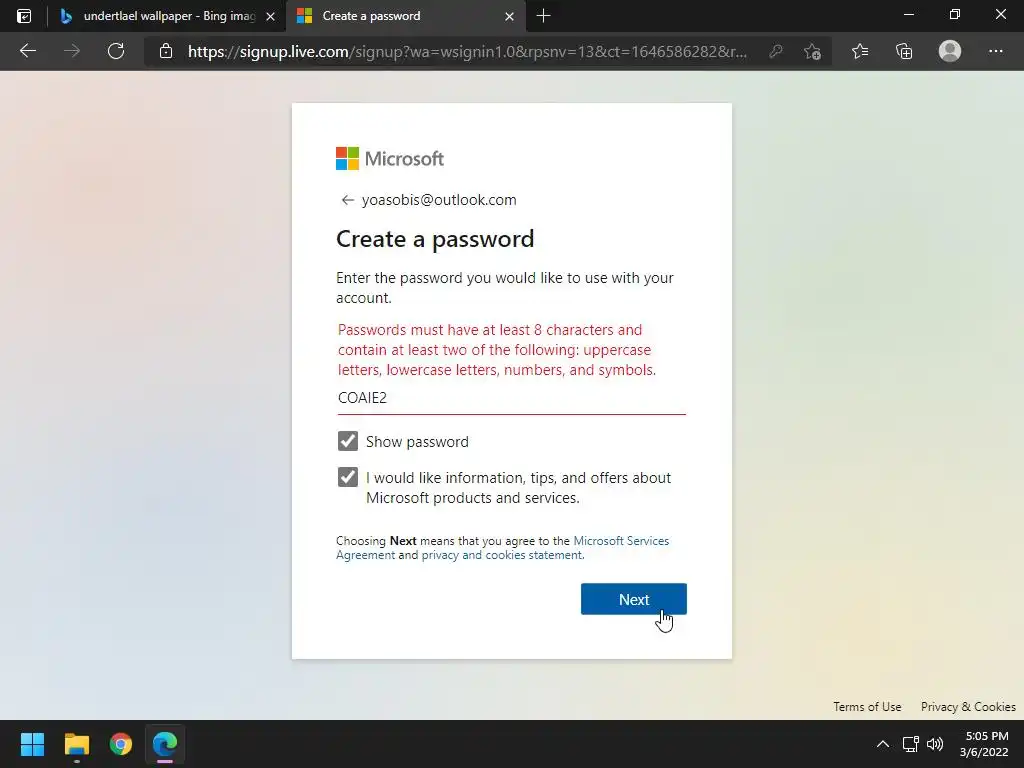
Task: Open Privacy & Cookies footer link
Action: (968, 707)
